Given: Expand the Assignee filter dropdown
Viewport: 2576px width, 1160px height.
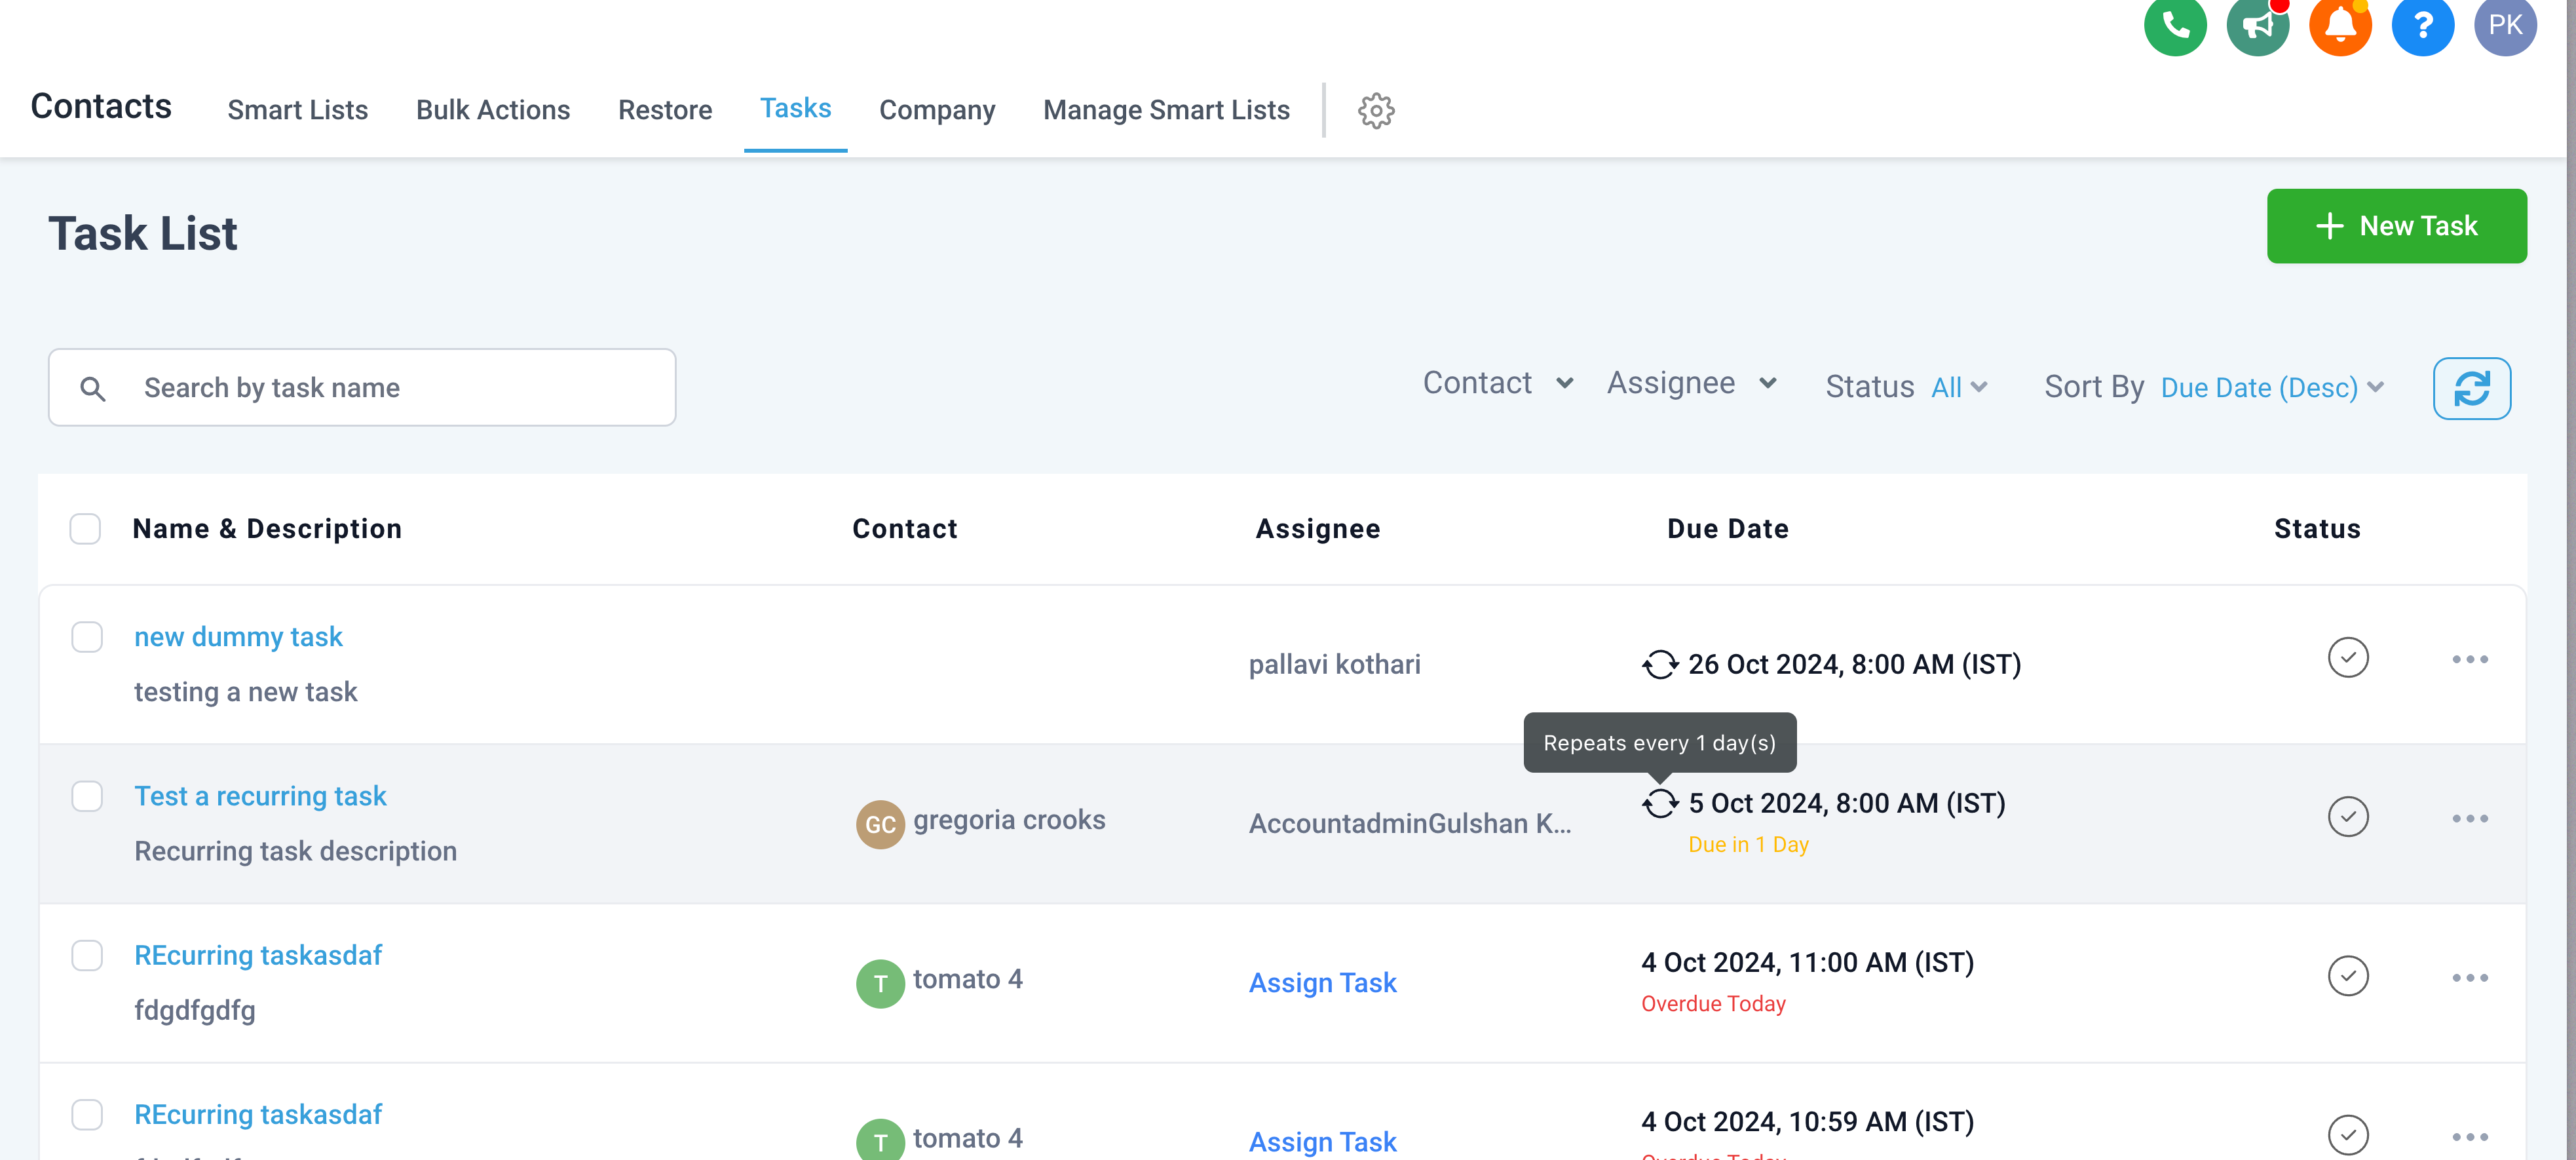Looking at the screenshot, I should pyautogui.click(x=1692, y=383).
